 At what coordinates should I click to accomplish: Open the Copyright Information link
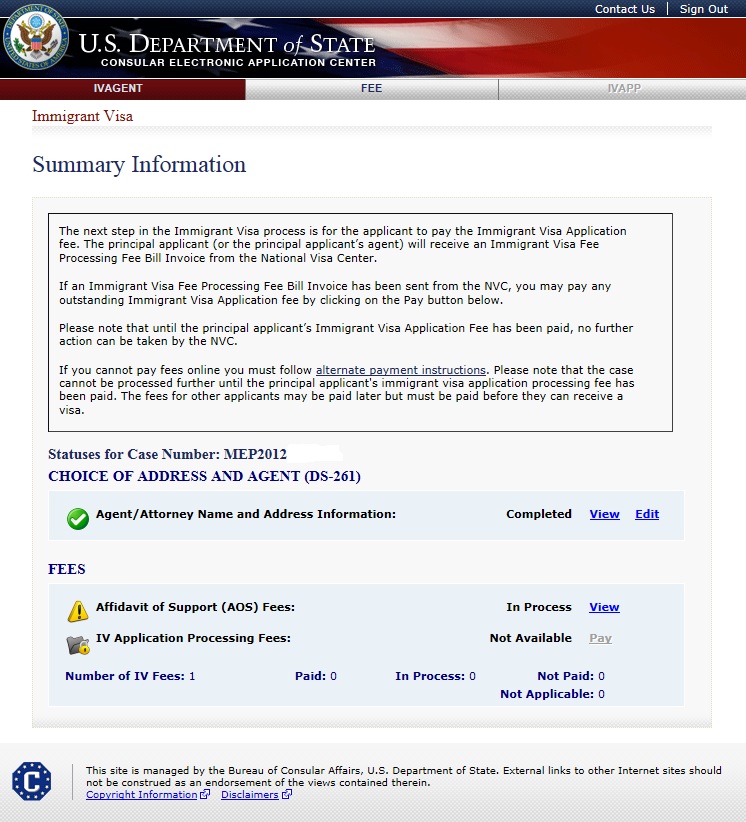point(142,795)
